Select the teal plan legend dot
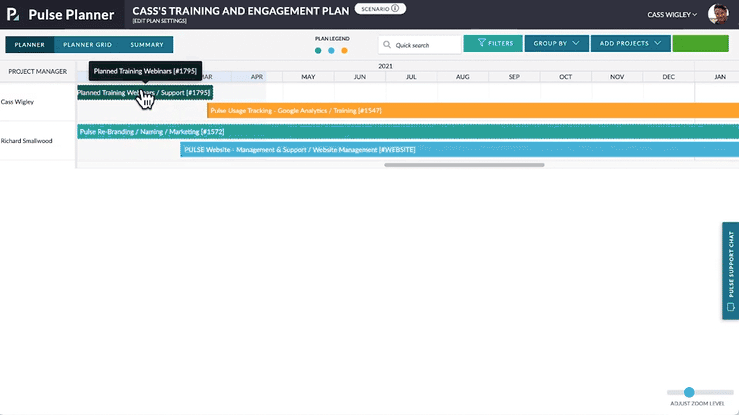The image size is (739, 415). click(x=318, y=50)
